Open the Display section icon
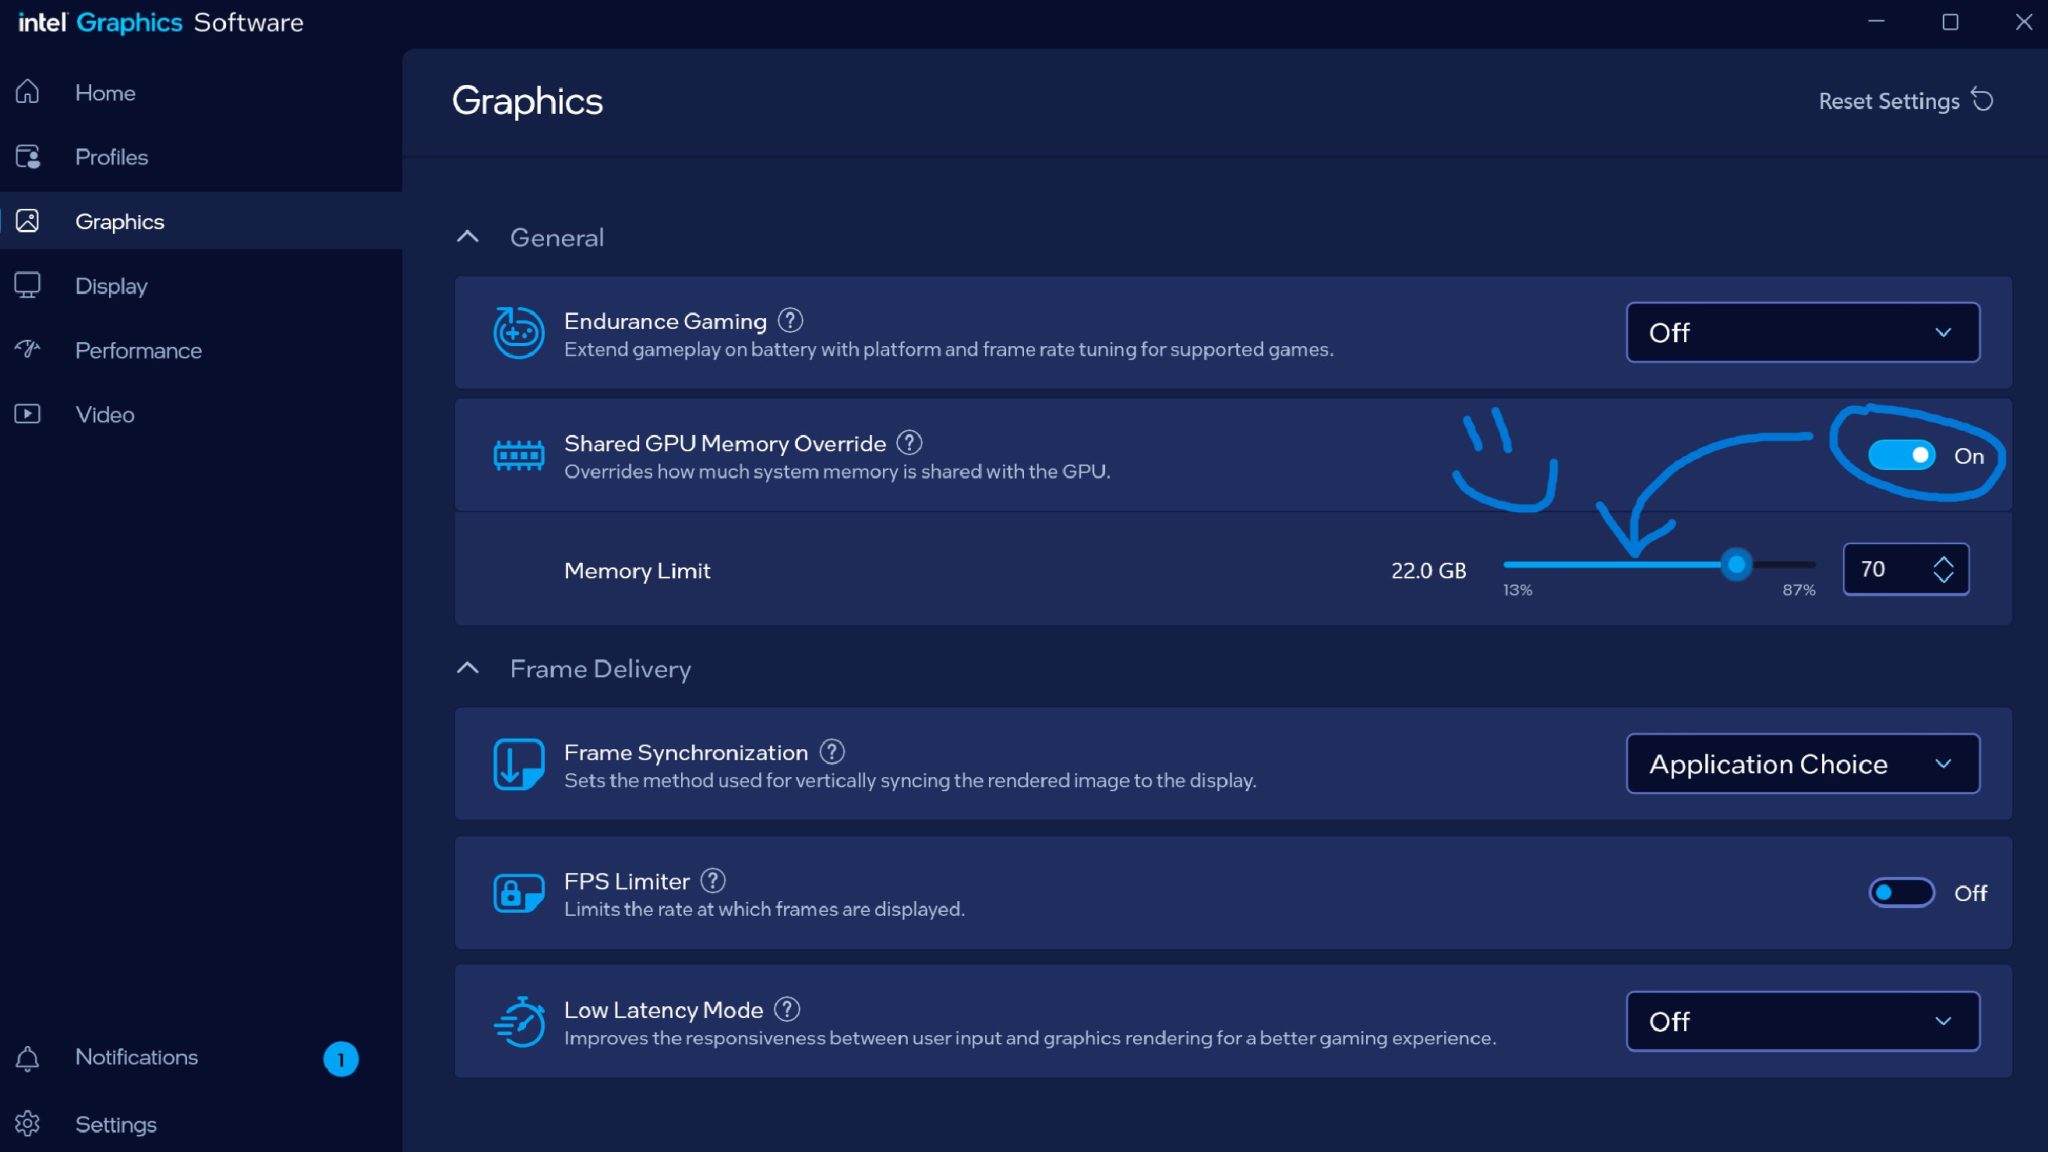This screenshot has height=1152, width=2048. pos(29,285)
